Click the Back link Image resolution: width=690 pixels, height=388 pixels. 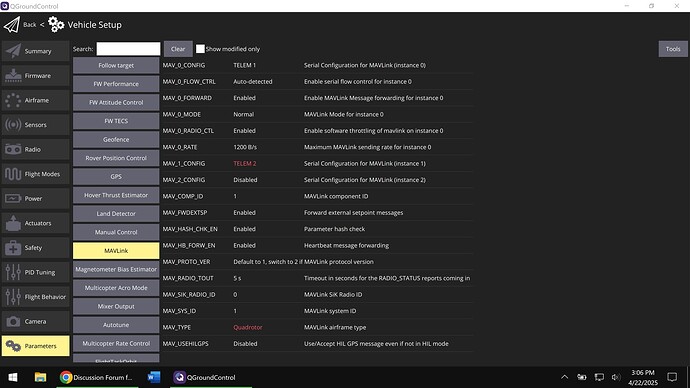coord(30,25)
